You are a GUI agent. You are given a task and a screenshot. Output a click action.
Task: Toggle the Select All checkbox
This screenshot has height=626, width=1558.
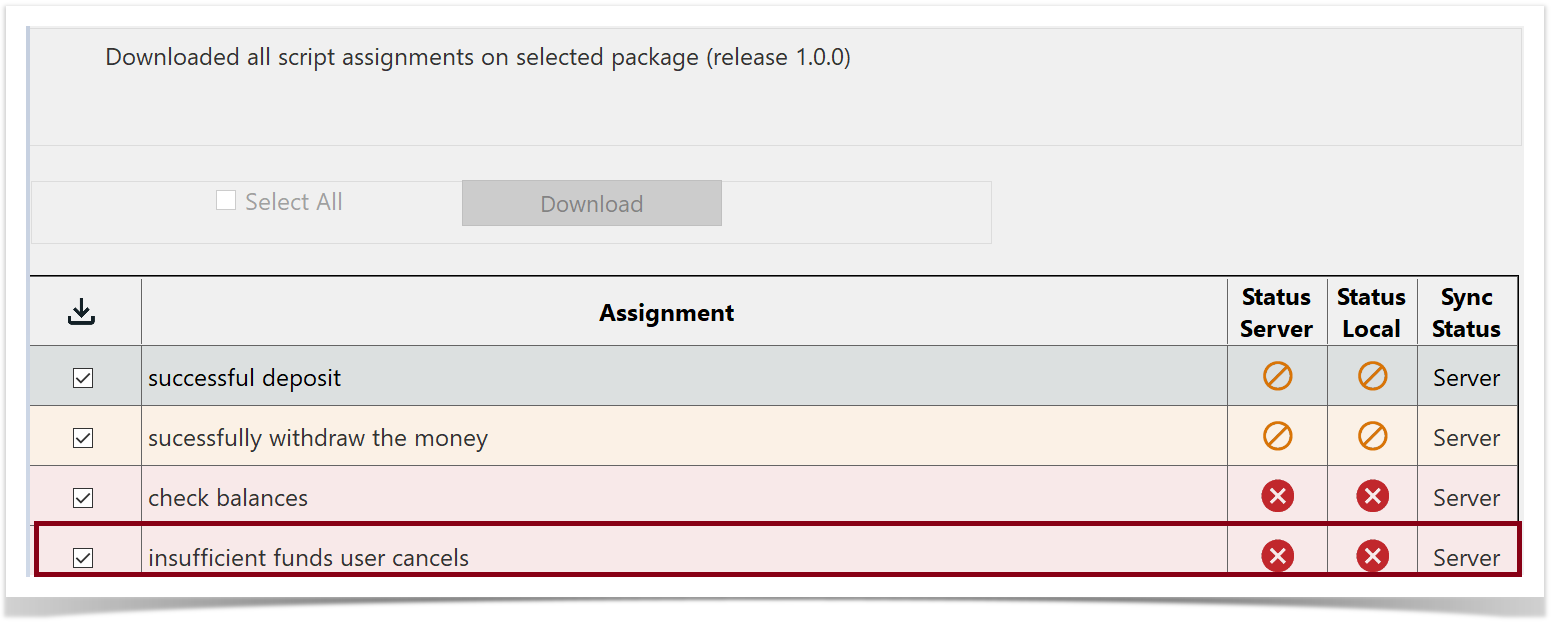coord(226,201)
